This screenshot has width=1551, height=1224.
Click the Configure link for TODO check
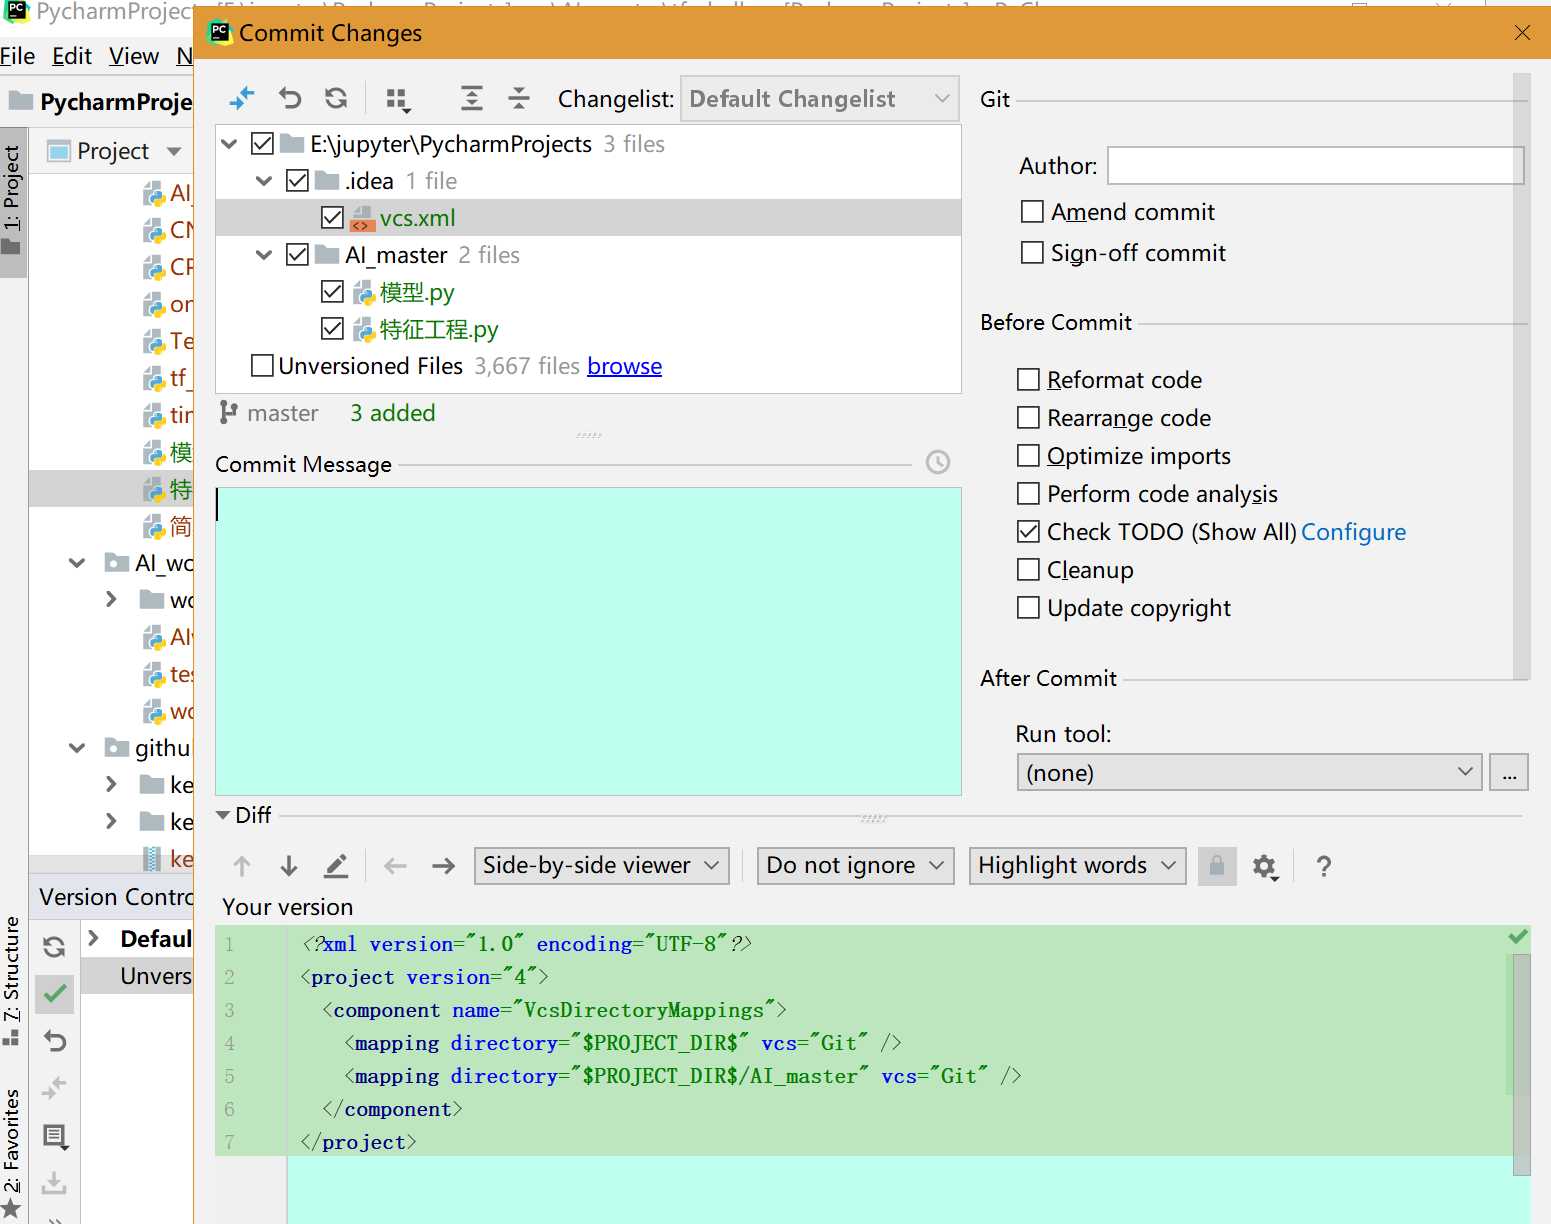click(1353, 532)
